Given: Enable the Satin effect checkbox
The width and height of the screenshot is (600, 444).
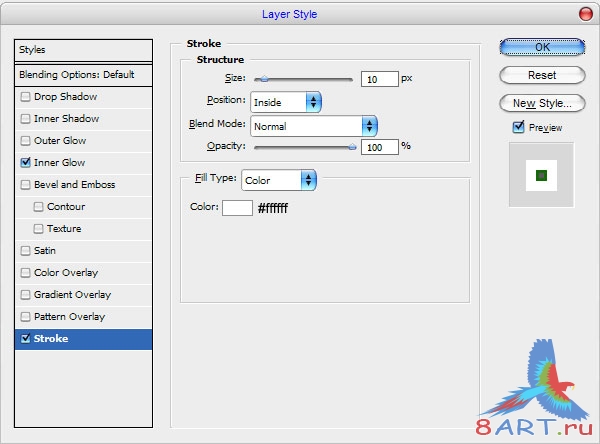Looking at the screenshot, I should [25, 251].
